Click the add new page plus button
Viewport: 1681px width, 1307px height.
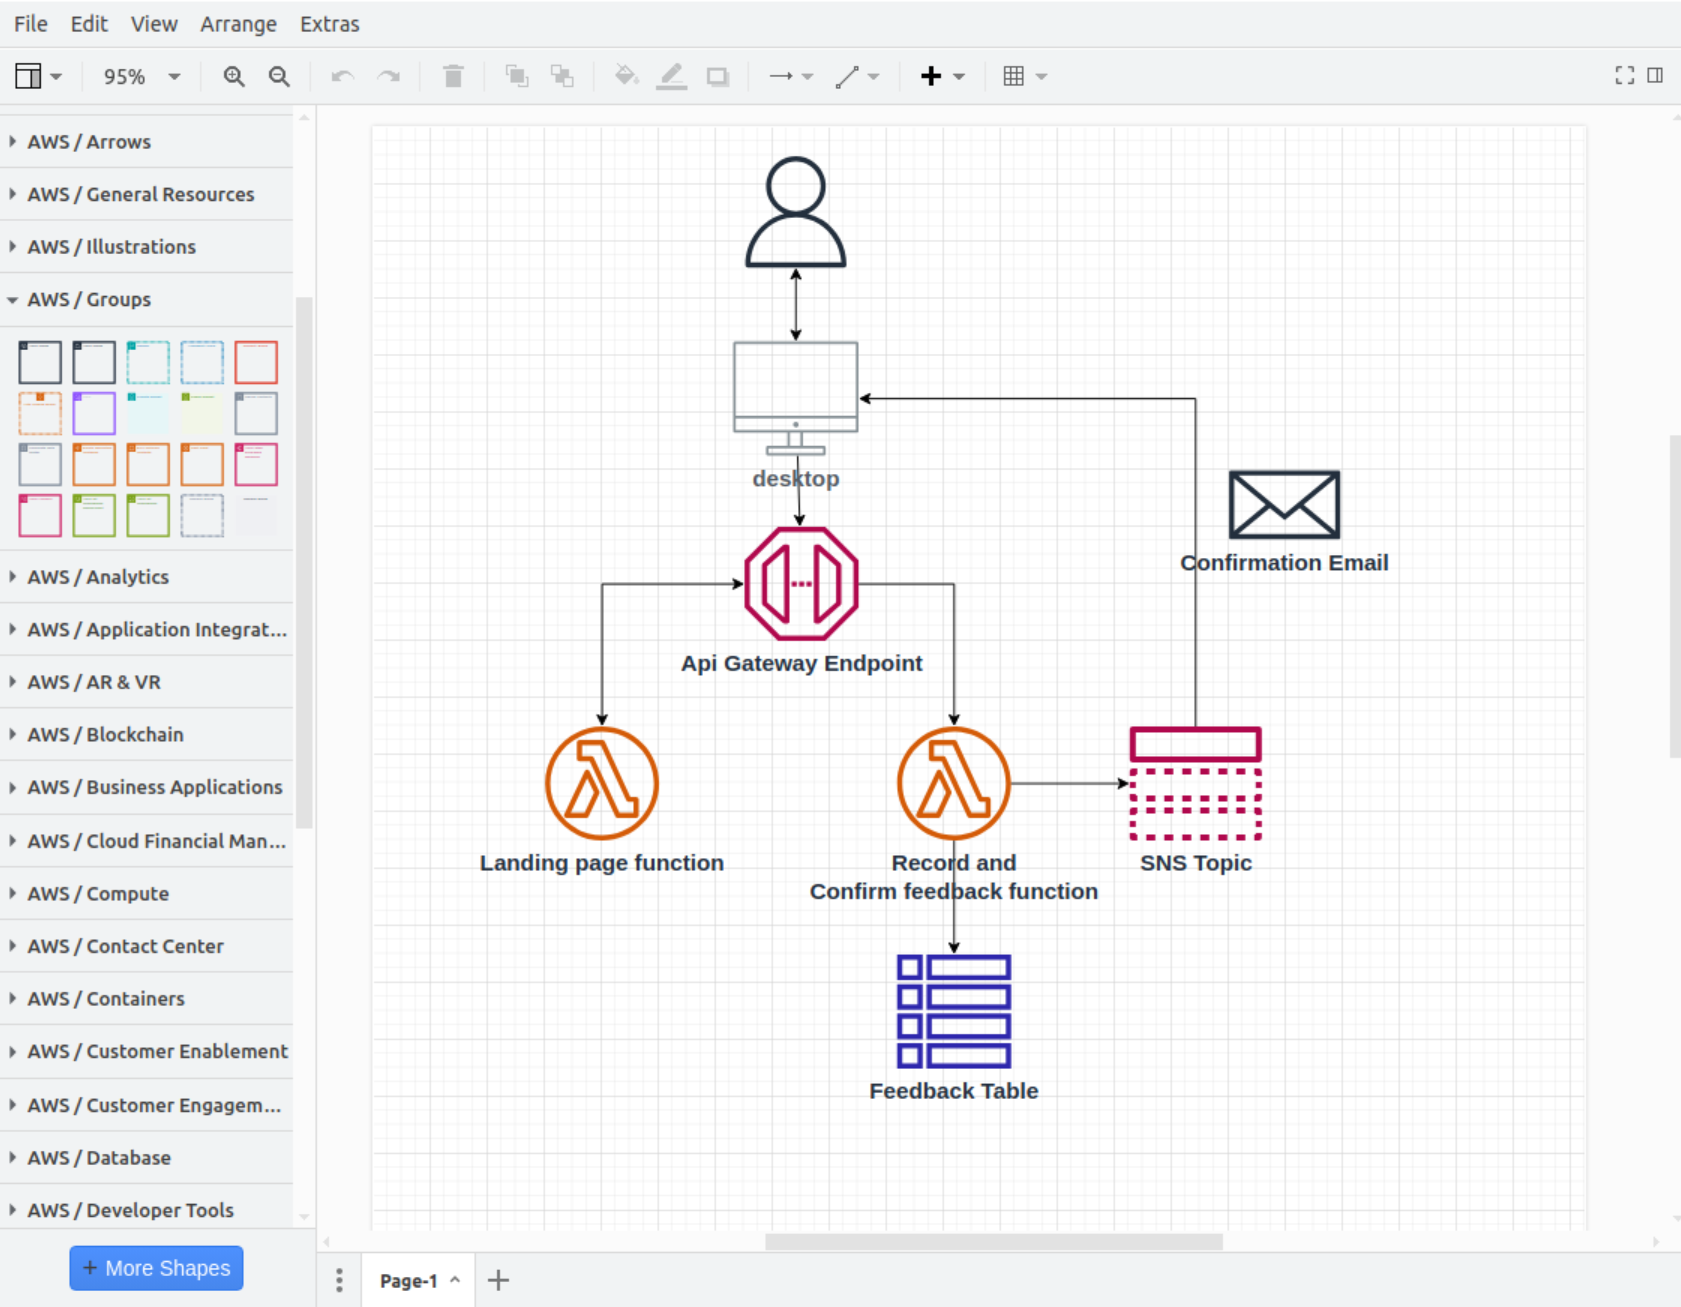498,1280
